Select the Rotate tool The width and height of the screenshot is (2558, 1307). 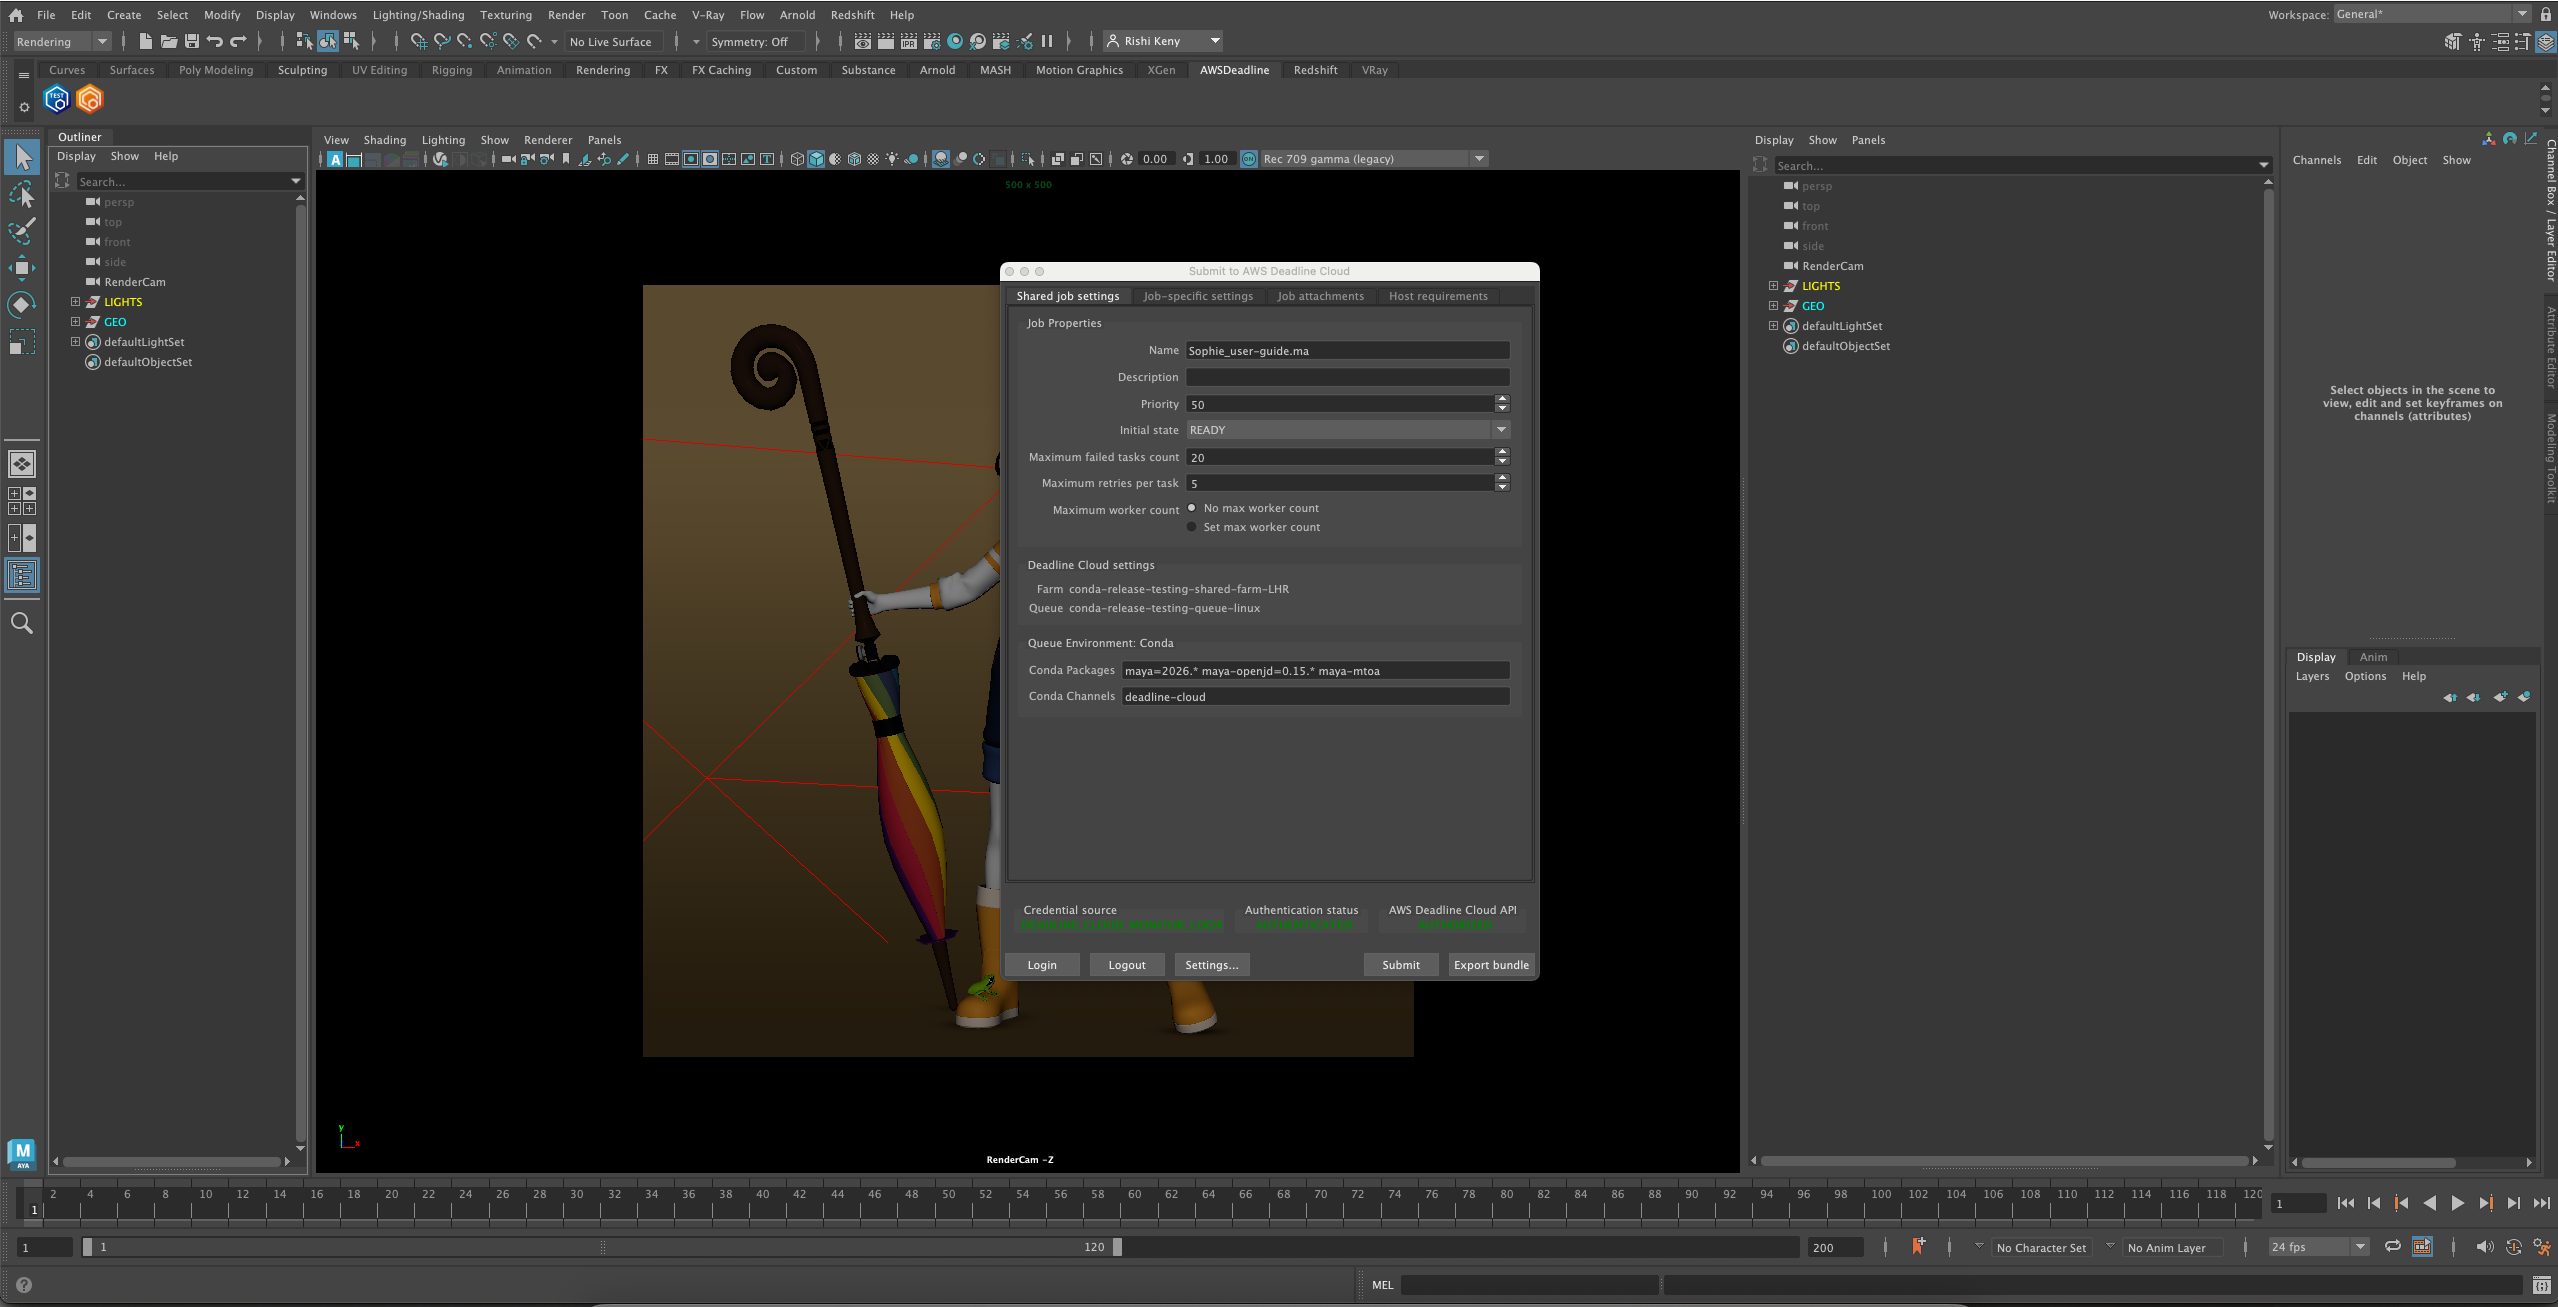click(22, 305)
